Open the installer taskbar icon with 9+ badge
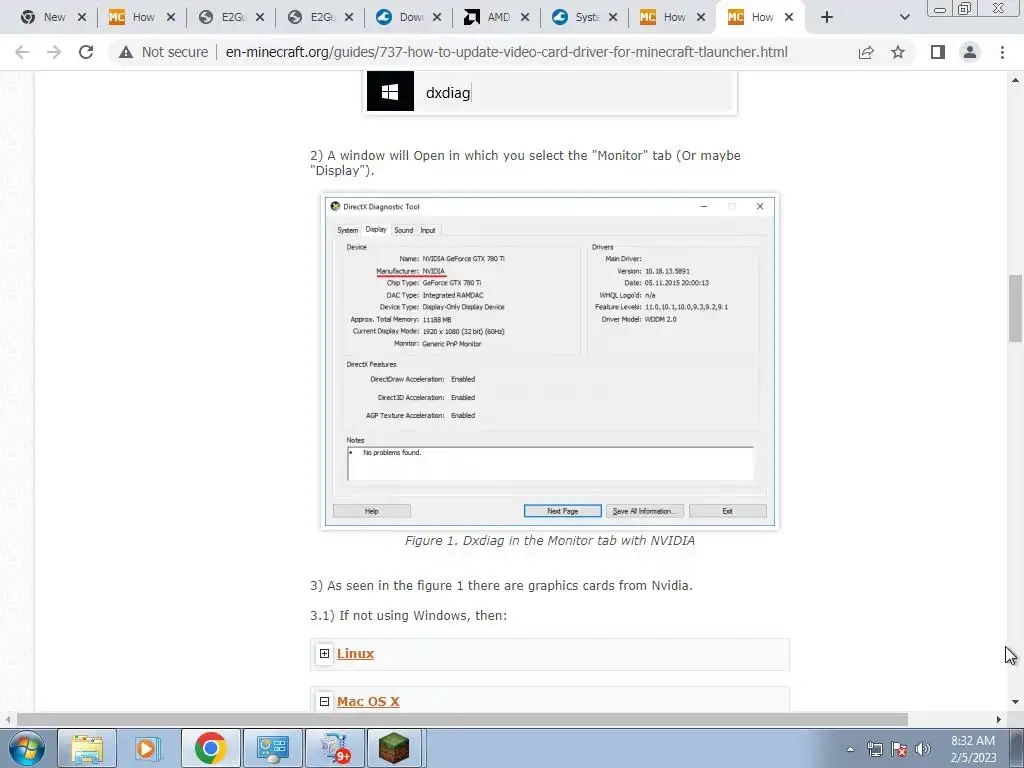 [334, 748]
